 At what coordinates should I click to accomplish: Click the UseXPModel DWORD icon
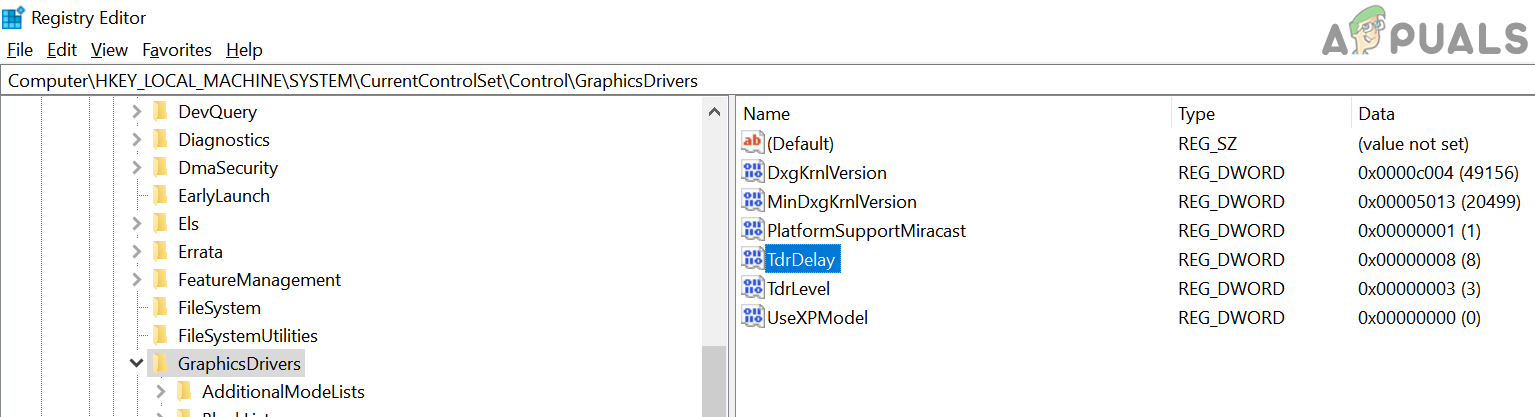click(x=752, y=318)
